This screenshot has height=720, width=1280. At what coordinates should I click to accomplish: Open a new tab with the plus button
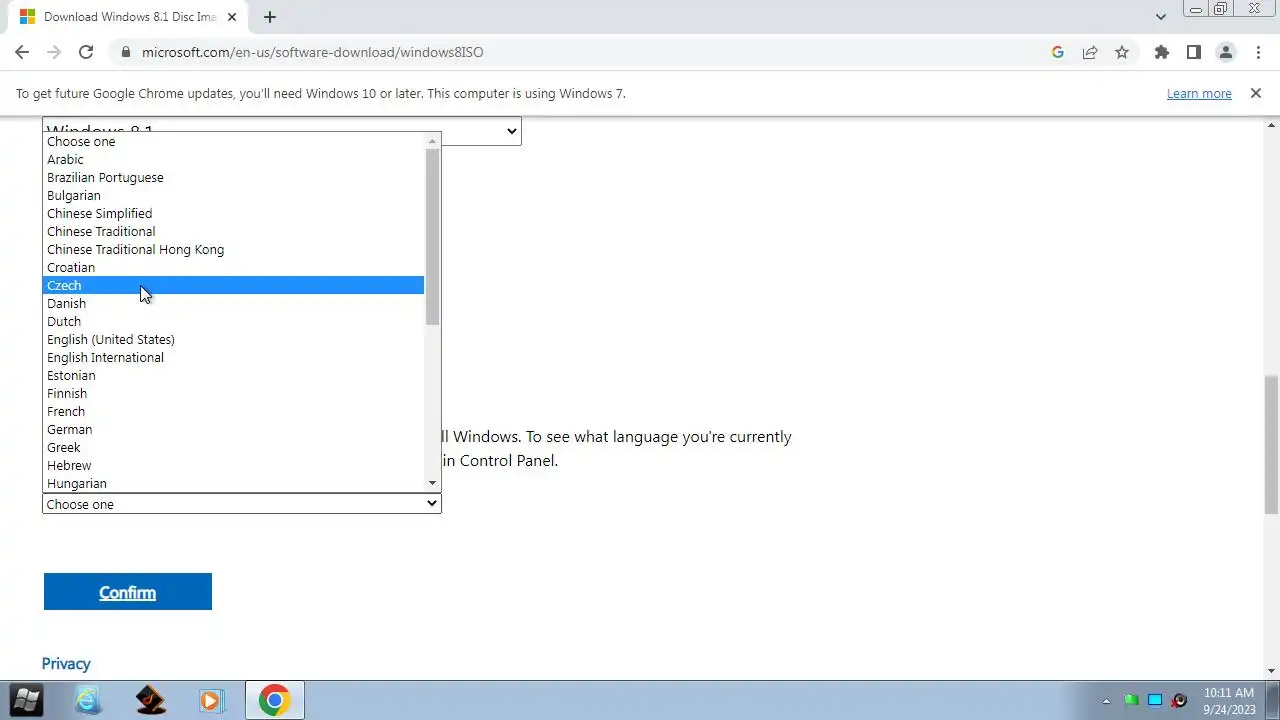click(270, 17)
